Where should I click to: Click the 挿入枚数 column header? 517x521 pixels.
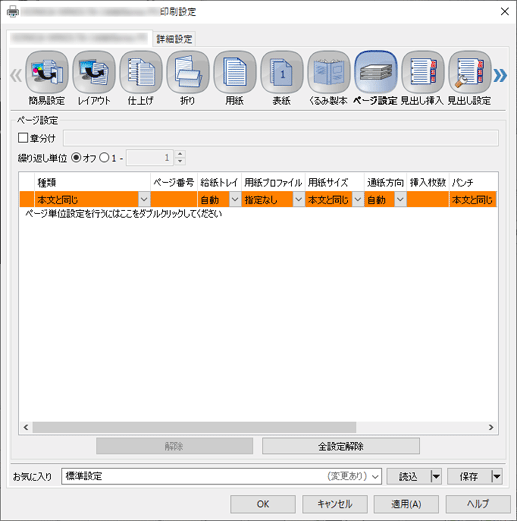tap(428, 182)
